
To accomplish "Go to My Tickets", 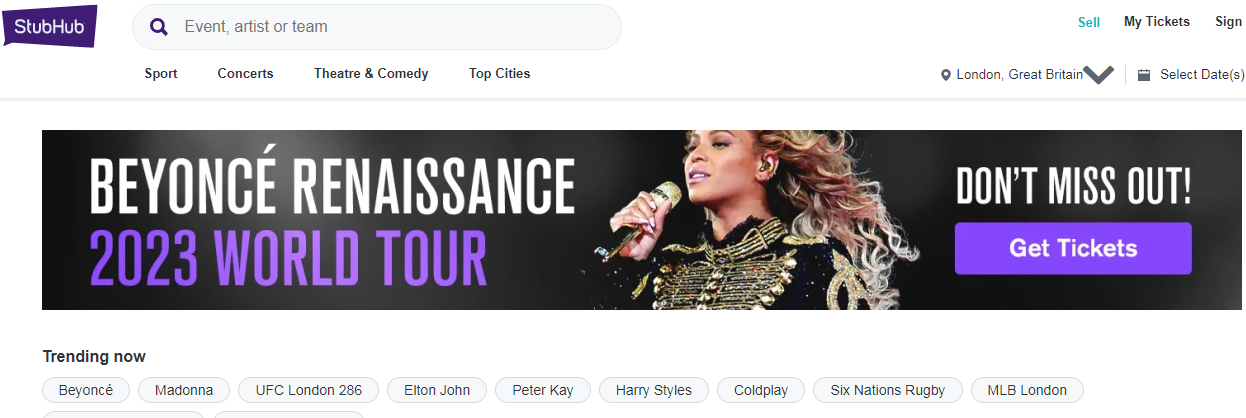I will click(1156, 22).
